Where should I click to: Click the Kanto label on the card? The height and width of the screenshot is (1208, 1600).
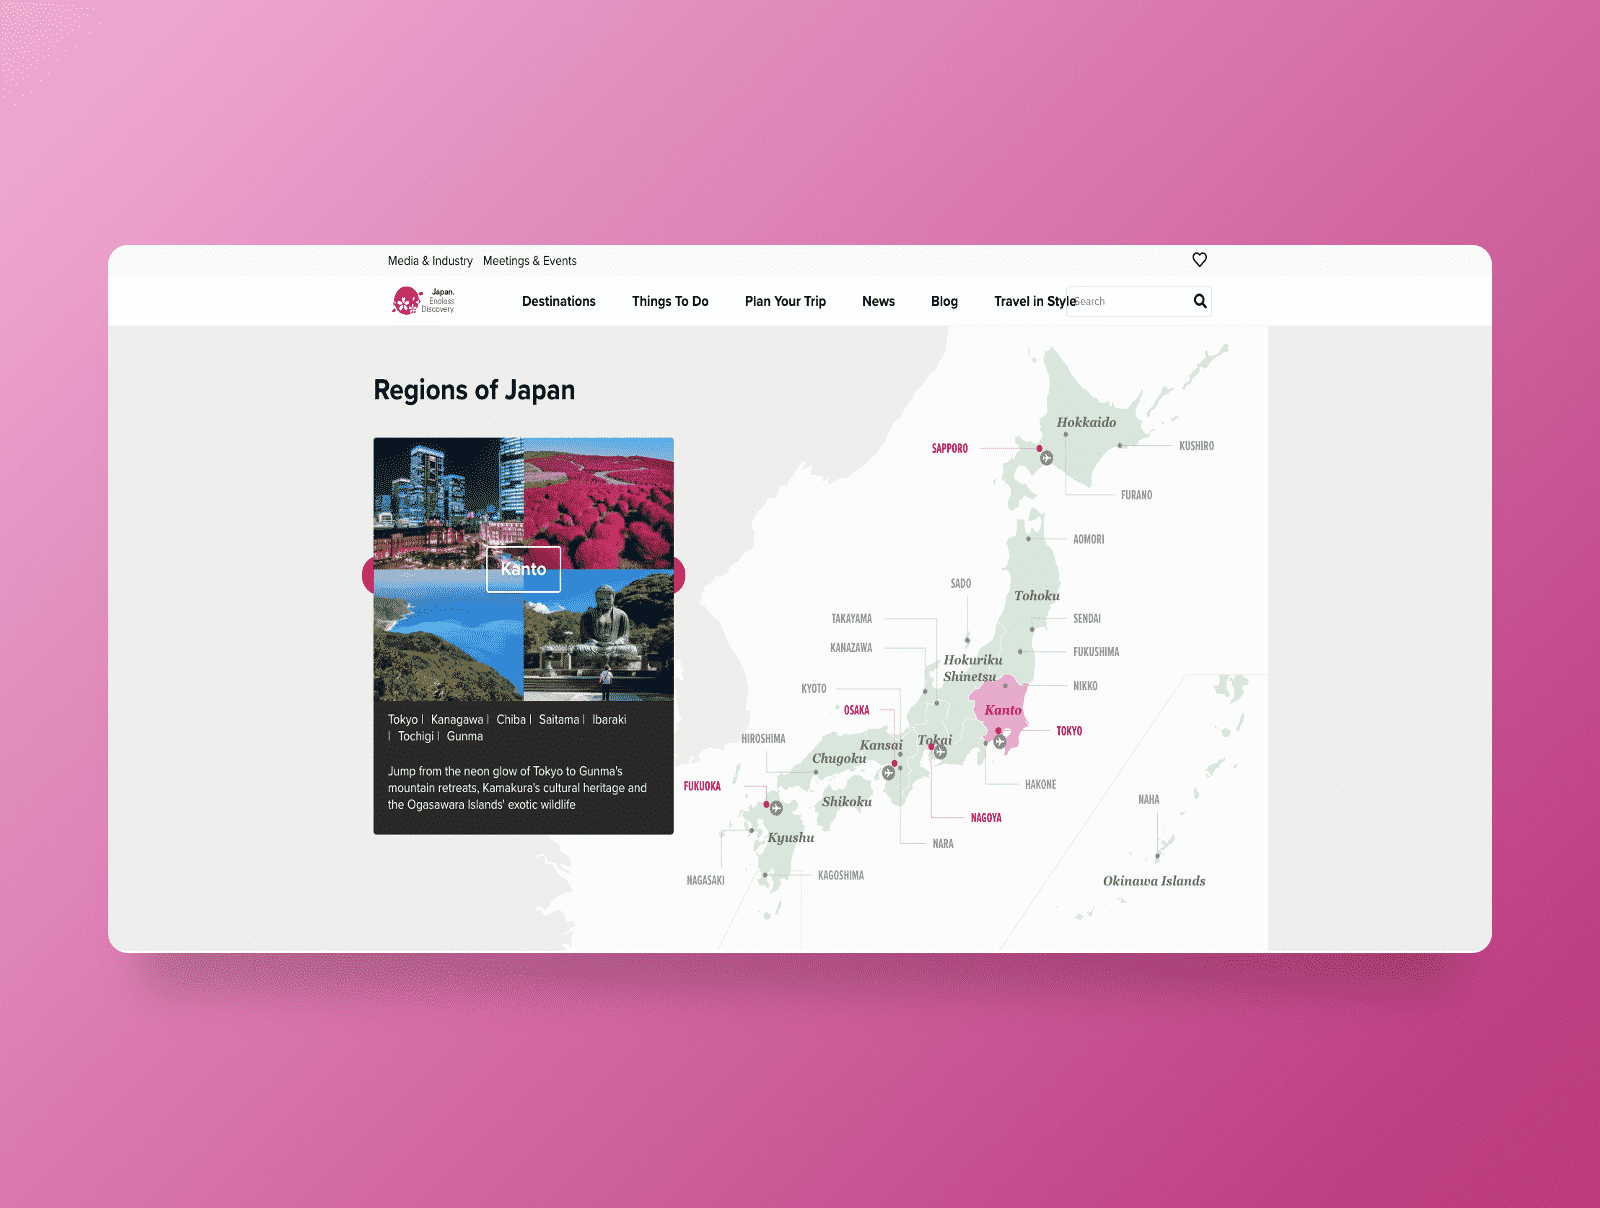(x=522, y=569)
